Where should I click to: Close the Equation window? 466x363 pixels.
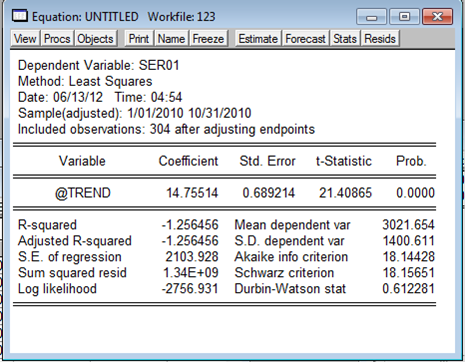click(x=437, y=17)
